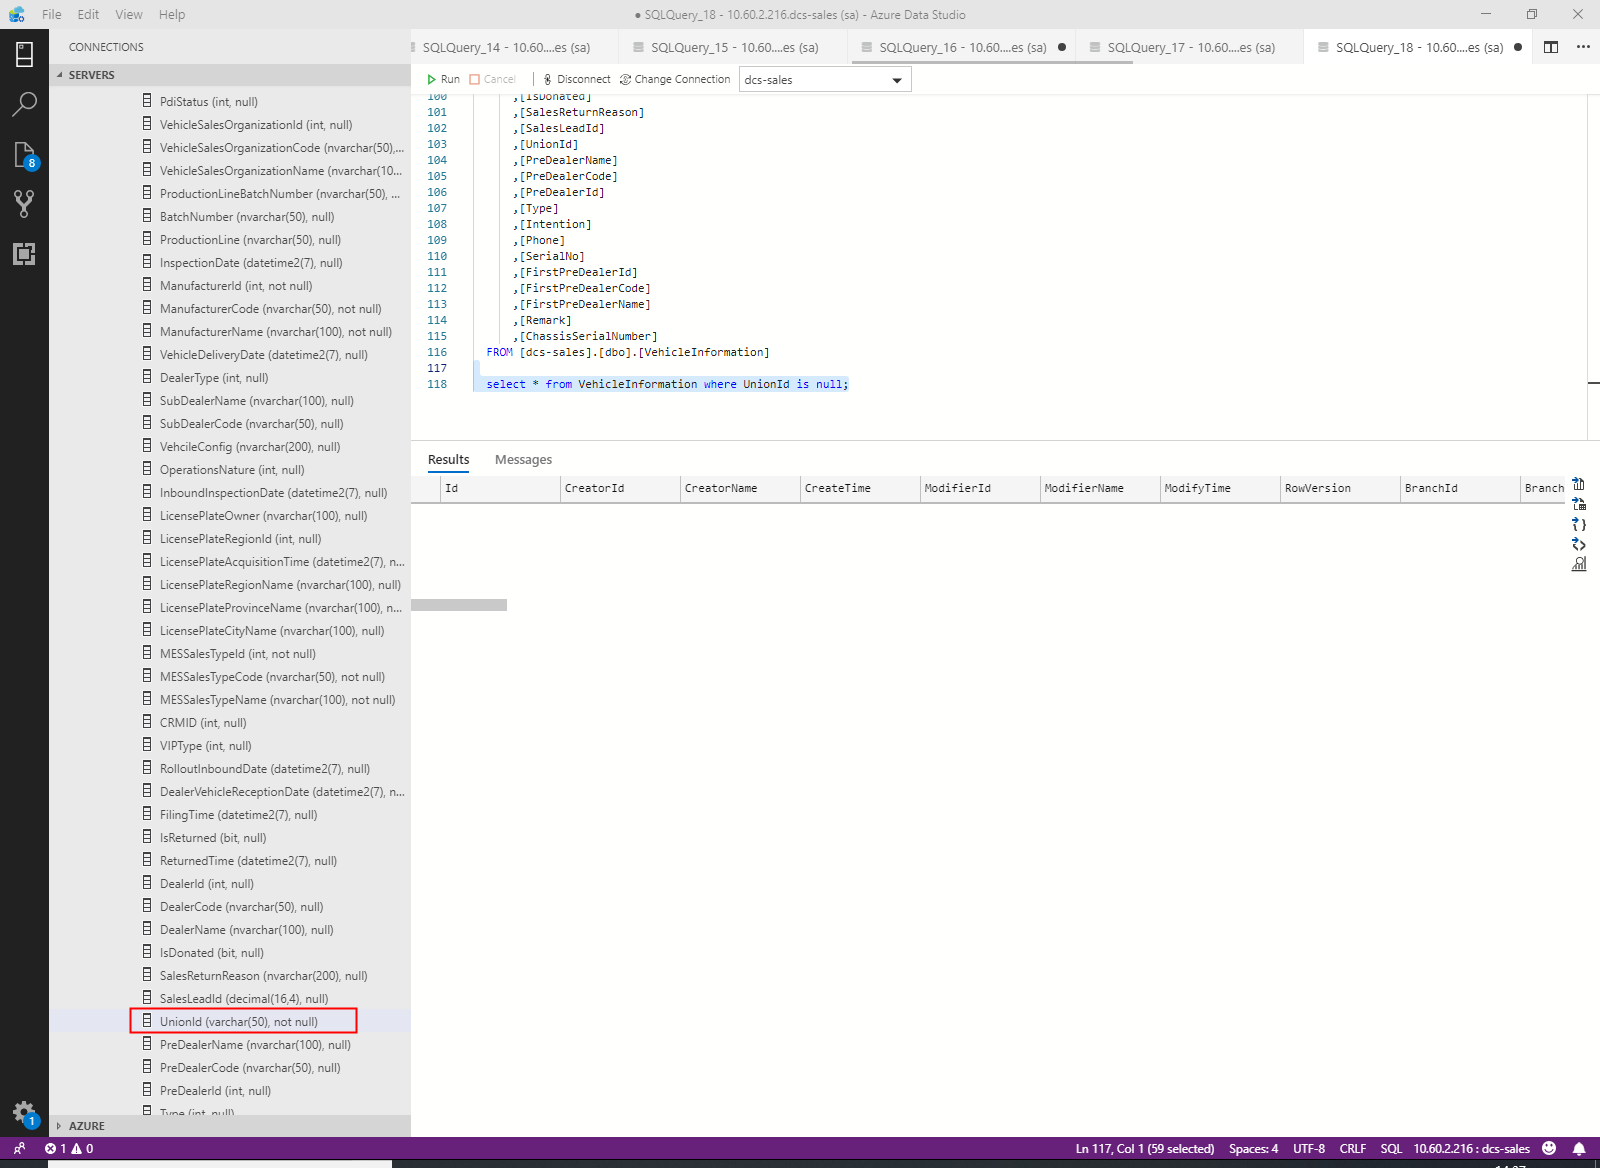The width and height of the screenshot is (1600, 1168).
Task: Click line 118 select statement in editor
Action: [667, 384]
